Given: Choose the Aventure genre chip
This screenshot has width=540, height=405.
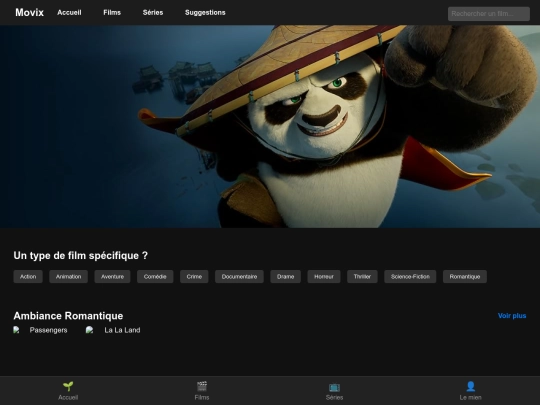Looking at the screenshot, I should coord(113,277).
